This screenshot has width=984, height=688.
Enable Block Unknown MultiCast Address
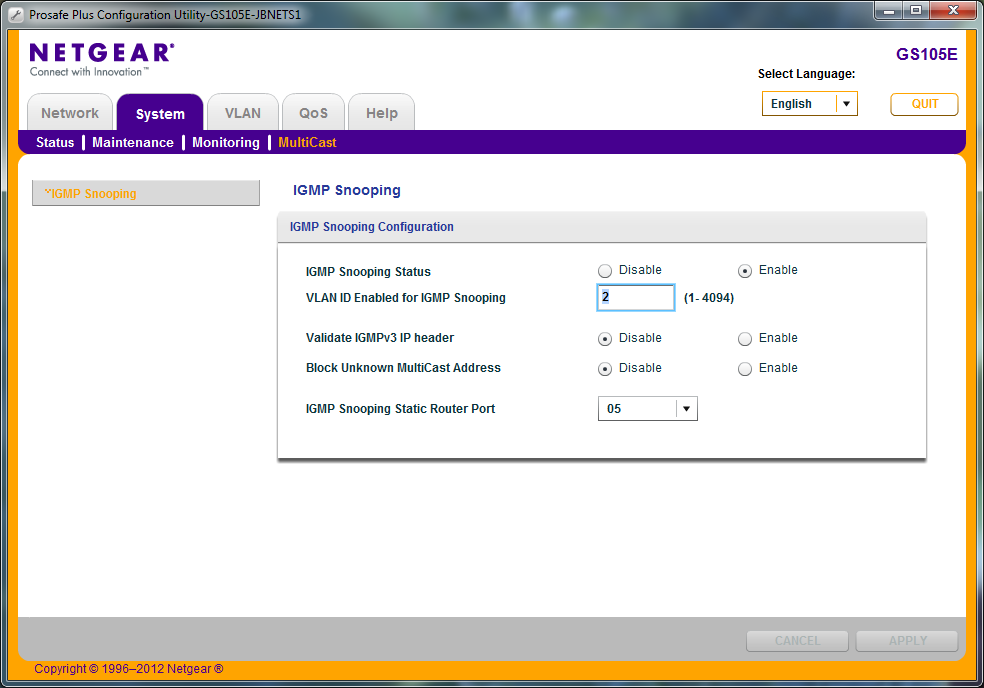coord(745,368)
